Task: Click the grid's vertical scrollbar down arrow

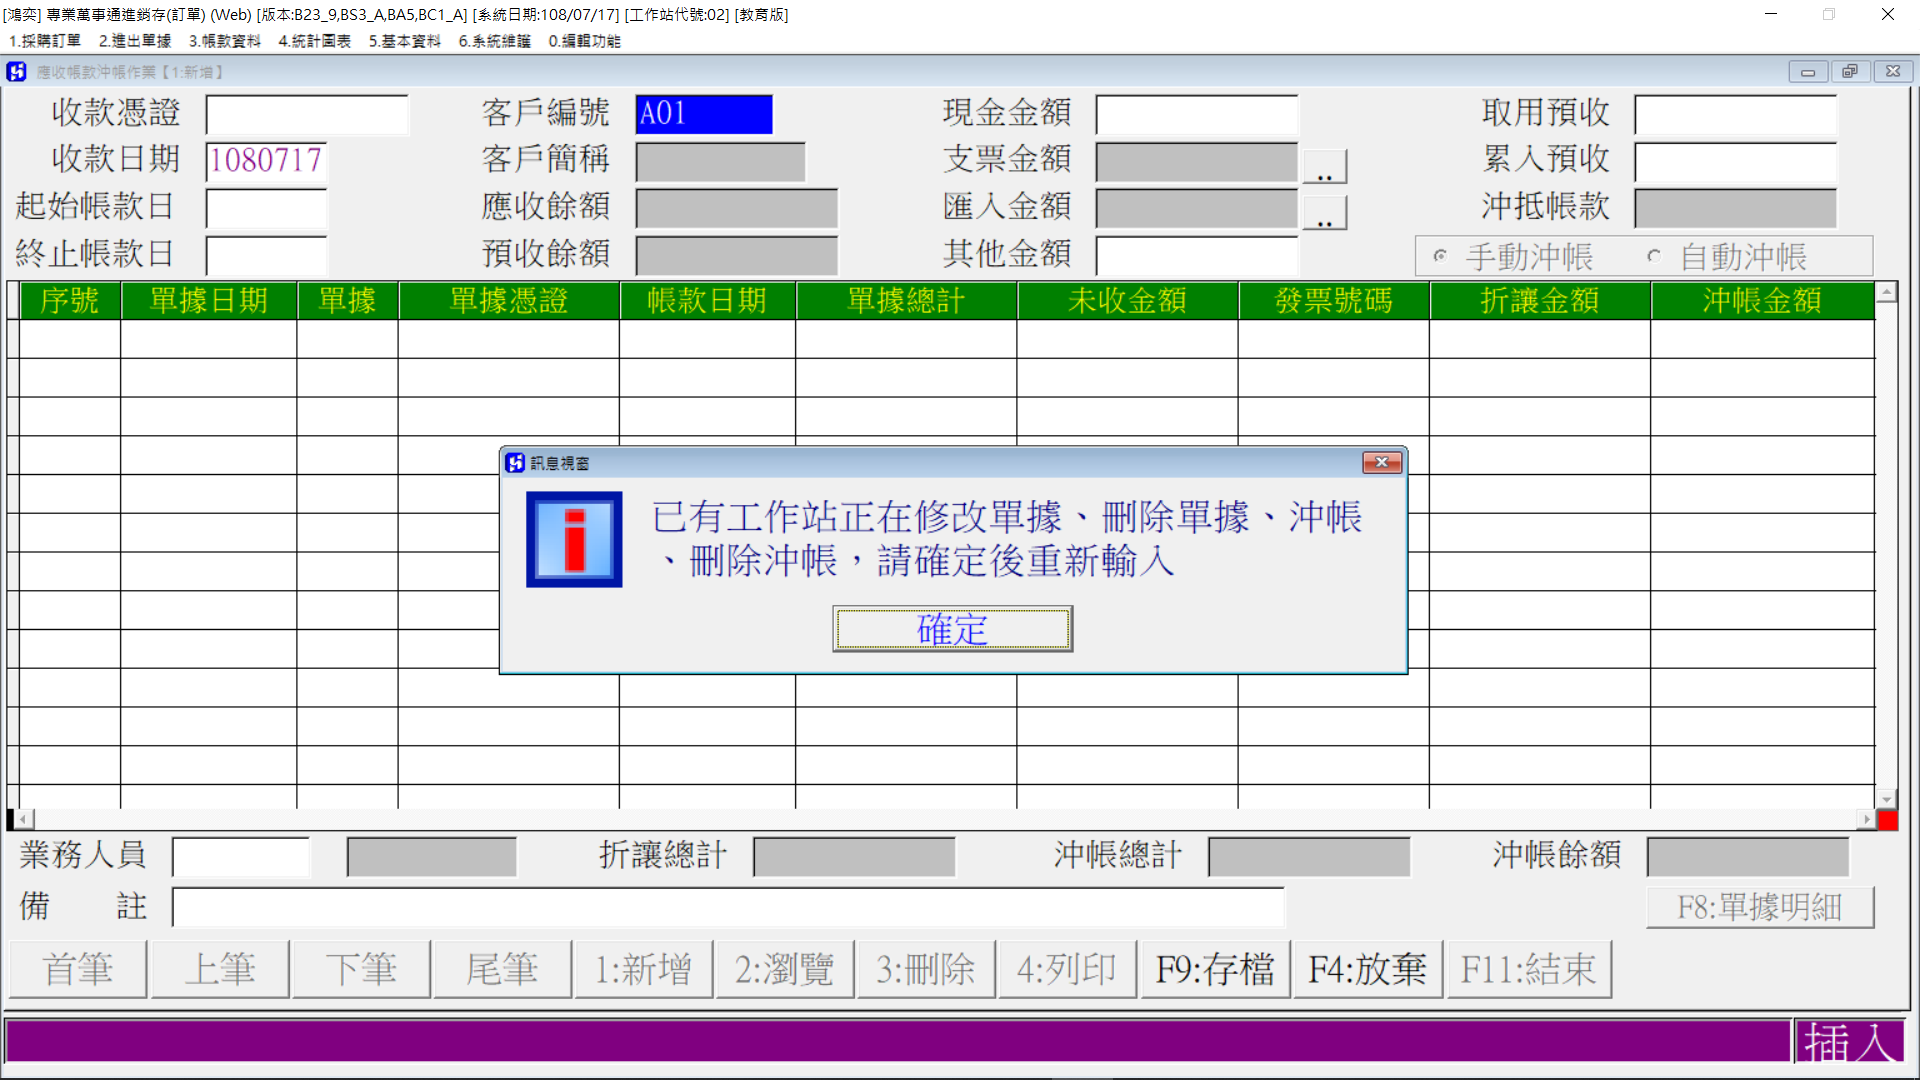Action: tap(1887, 799)
